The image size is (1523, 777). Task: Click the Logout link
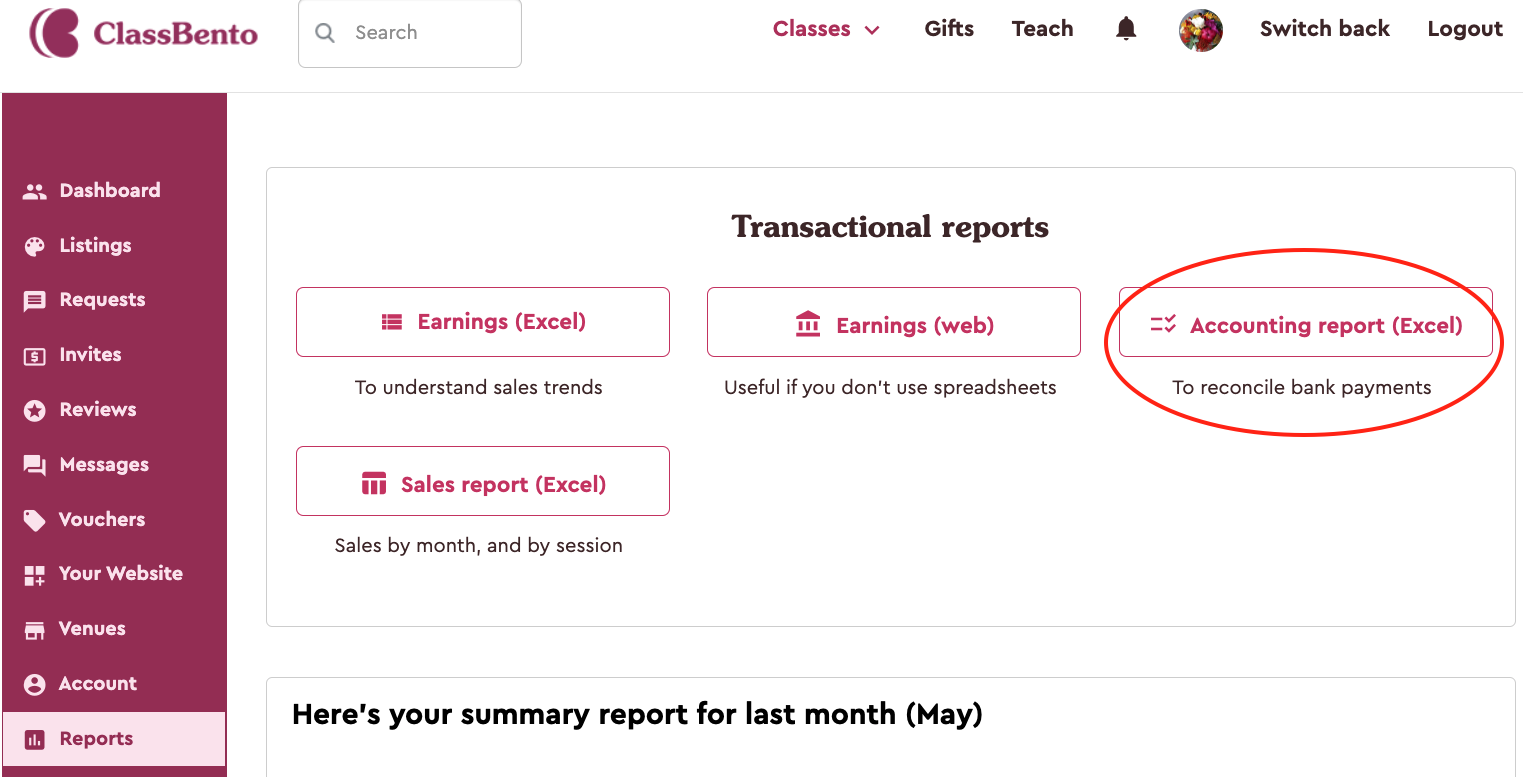pyautogui.click(x=1465, y=29)
